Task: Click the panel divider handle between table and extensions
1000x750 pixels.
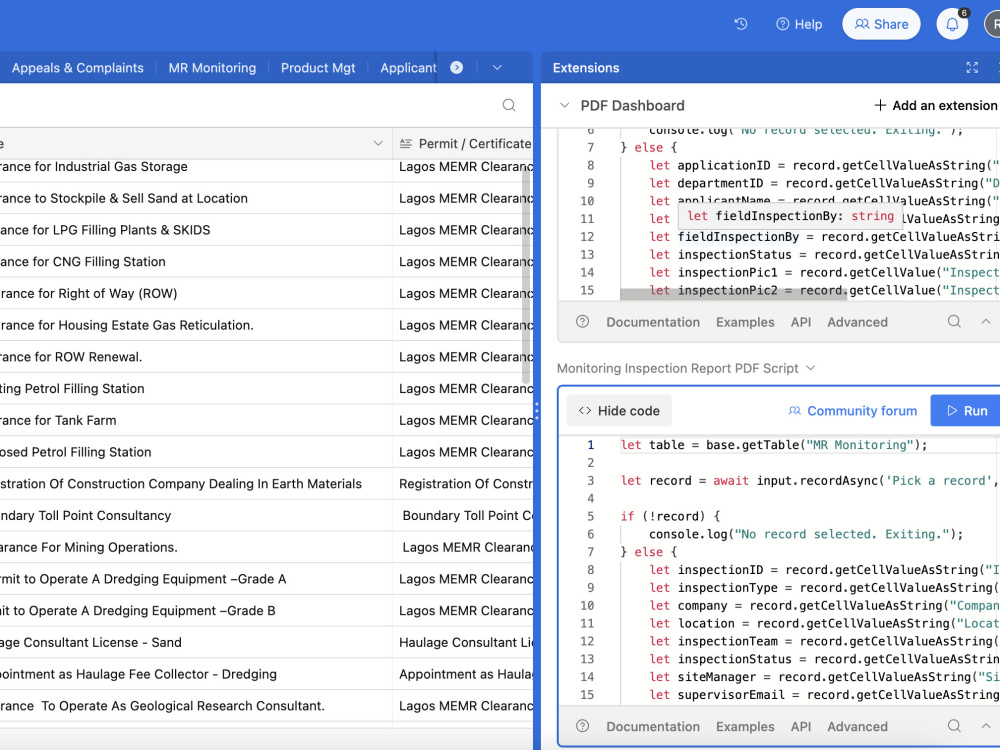Action: click(x=537, y=411)
